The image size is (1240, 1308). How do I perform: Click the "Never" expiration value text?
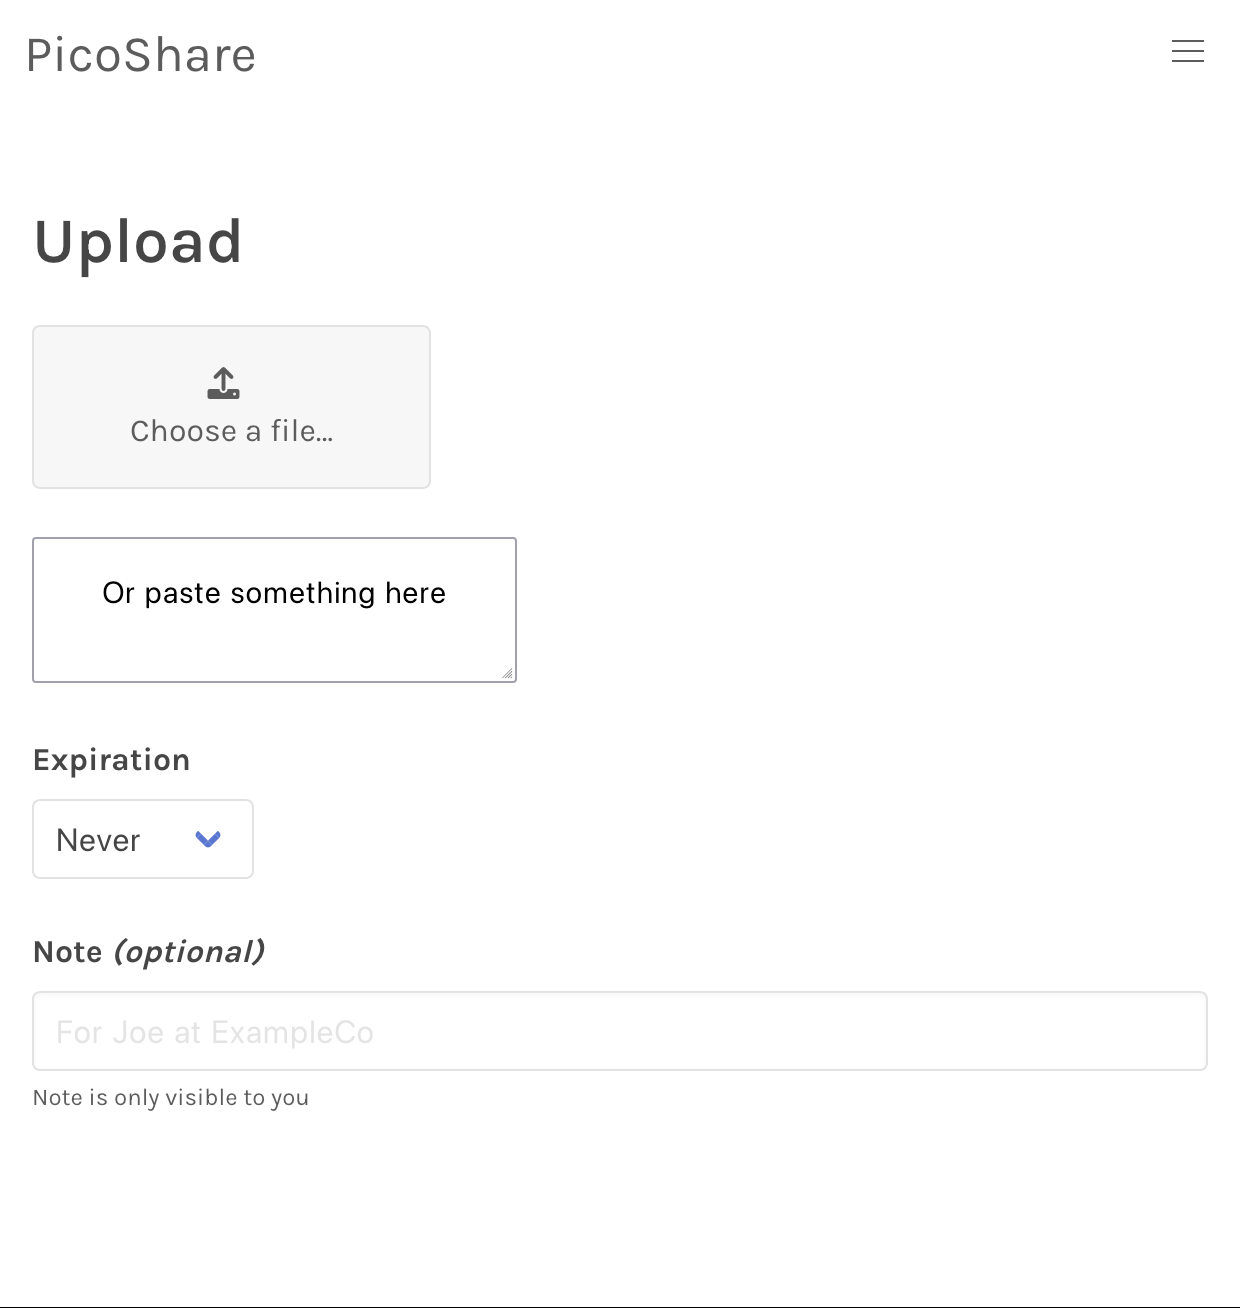click(98, 840)
